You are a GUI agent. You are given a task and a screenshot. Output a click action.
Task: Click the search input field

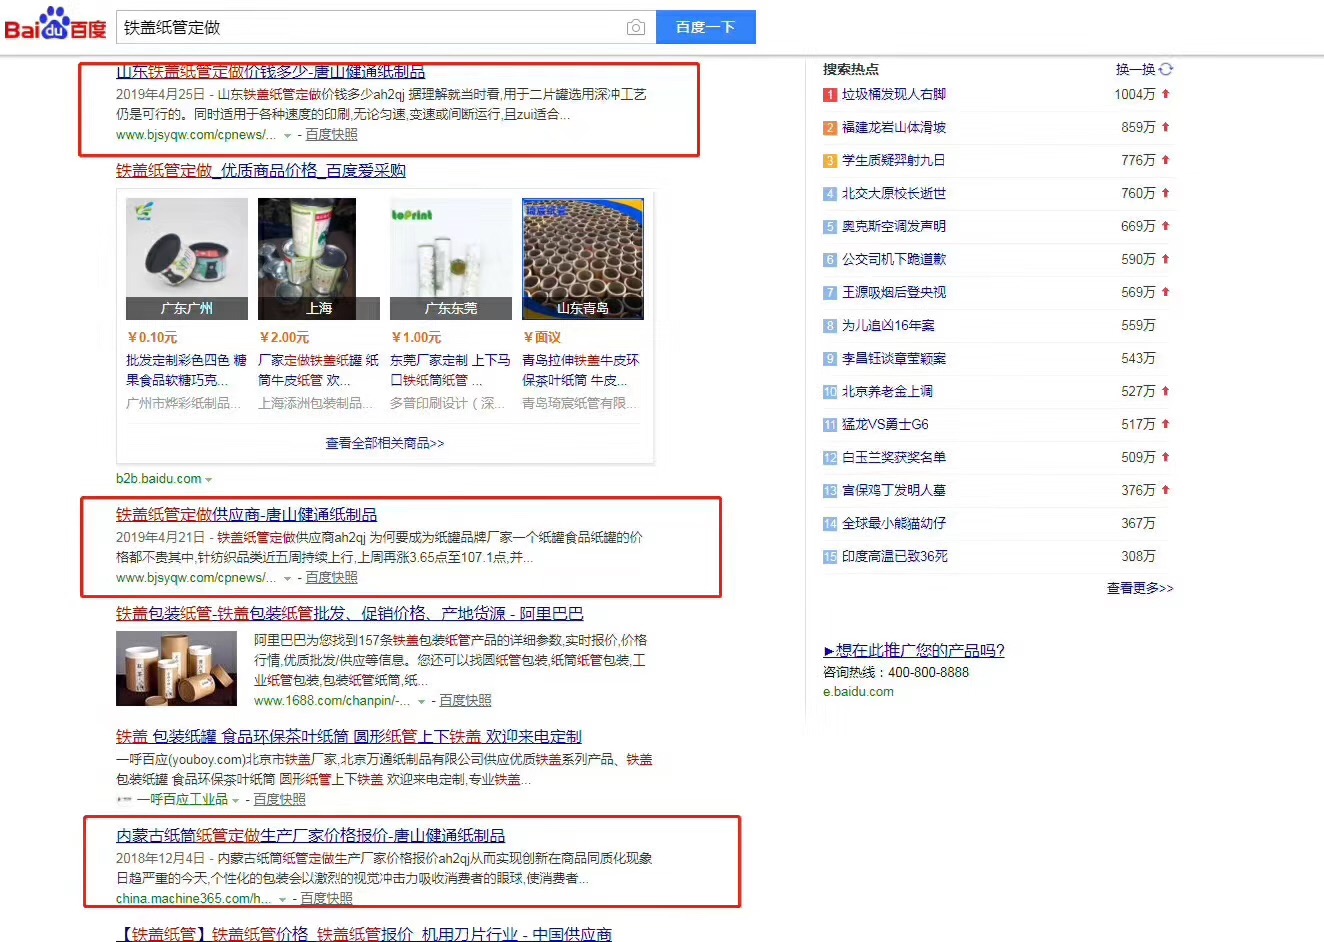pyautogui.click(x=370, y=28)
